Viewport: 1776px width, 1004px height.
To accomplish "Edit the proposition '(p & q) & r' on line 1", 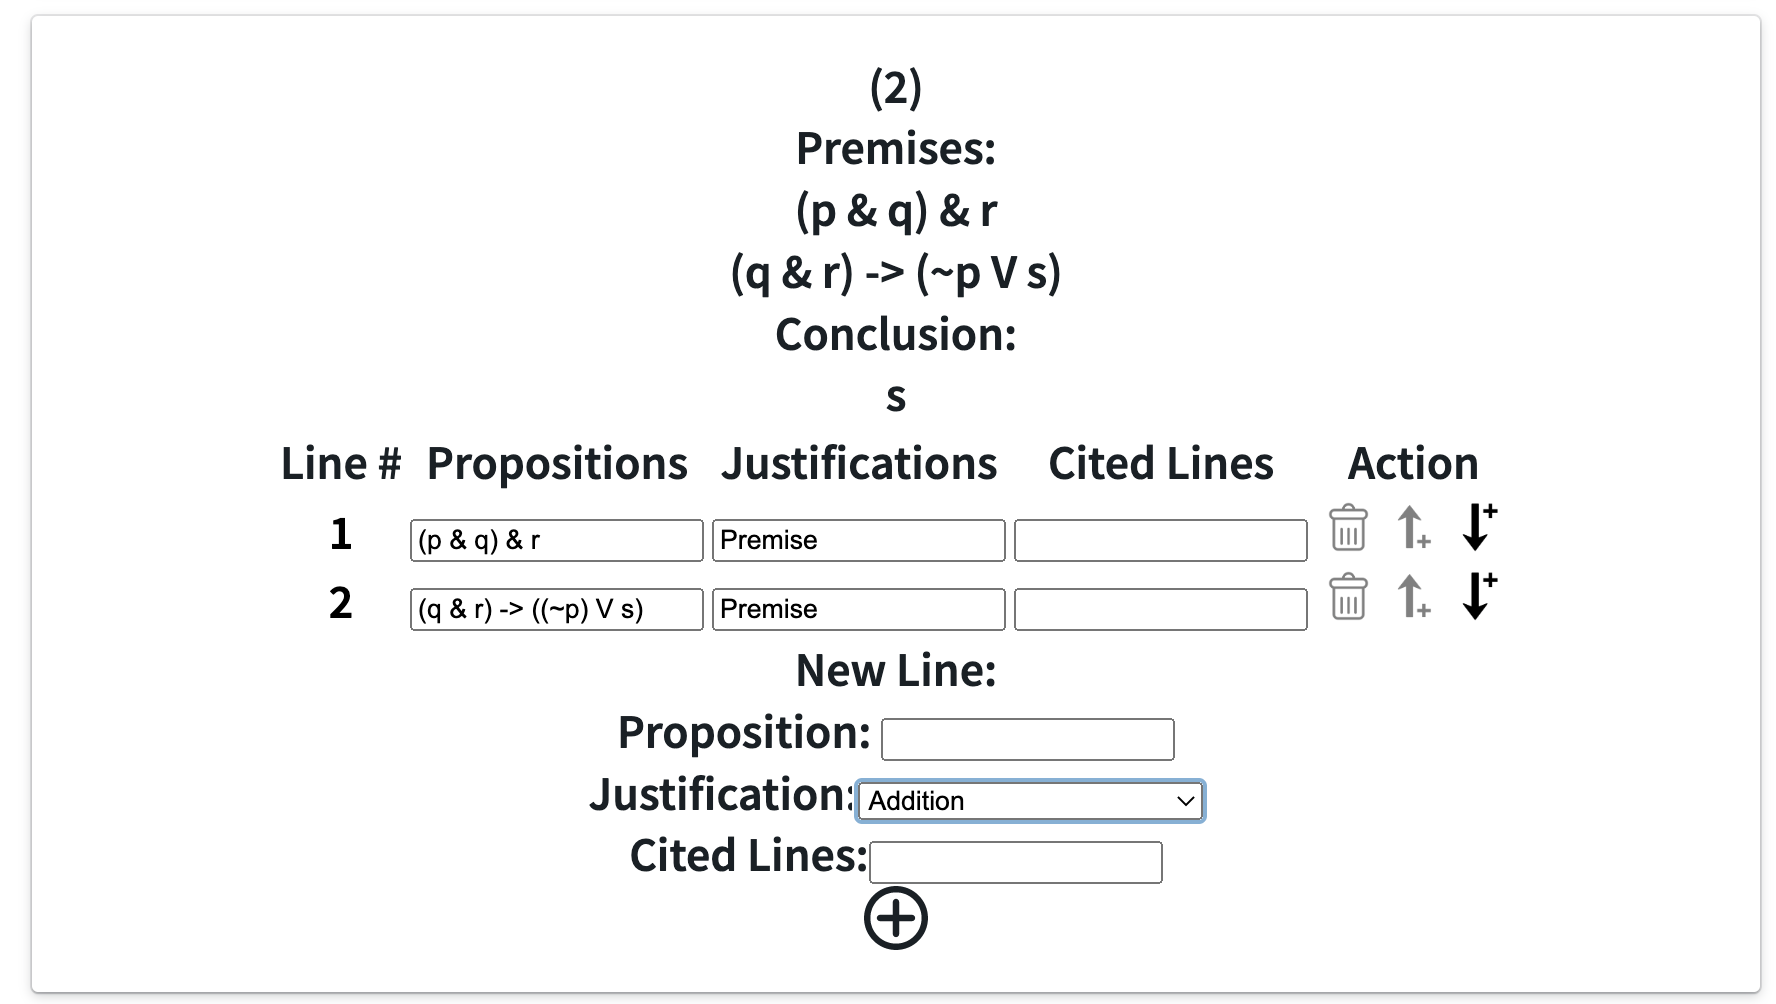I will (x=556, y=540).
